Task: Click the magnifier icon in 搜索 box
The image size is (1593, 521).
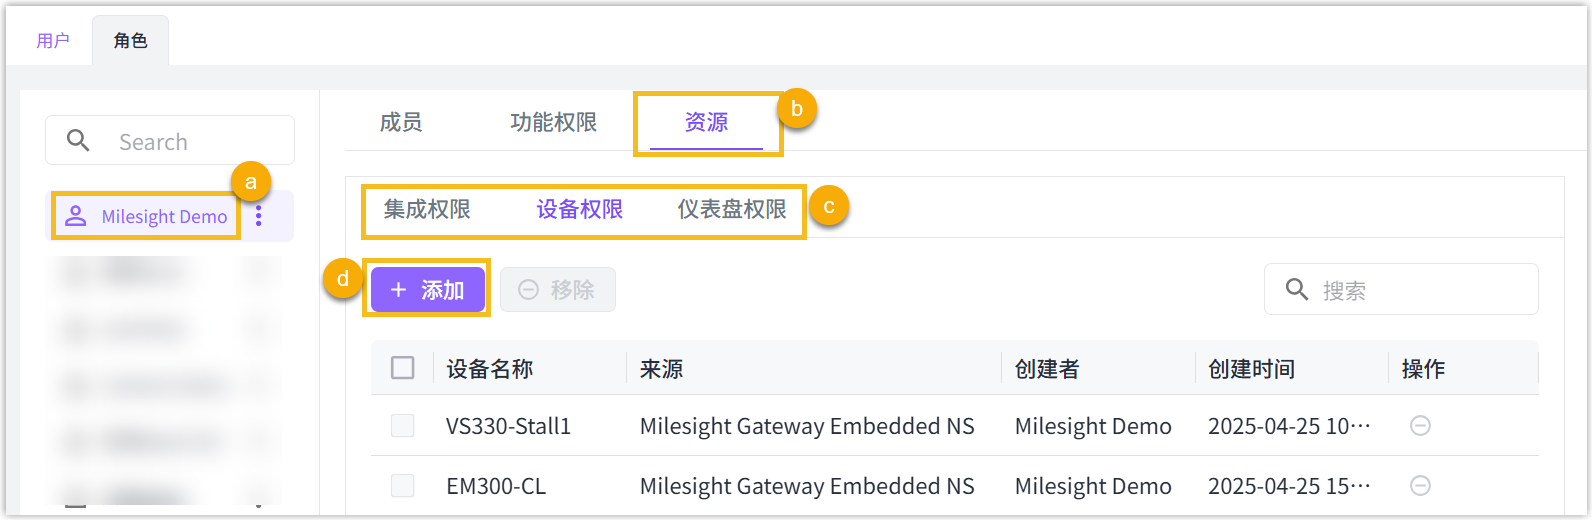Action: (1297, 290)
